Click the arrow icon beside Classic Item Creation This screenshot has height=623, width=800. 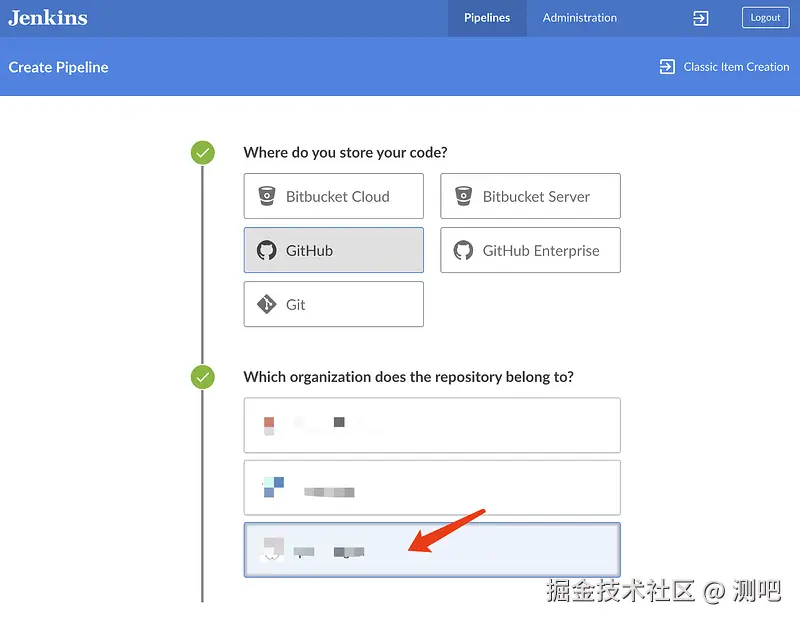667,67
